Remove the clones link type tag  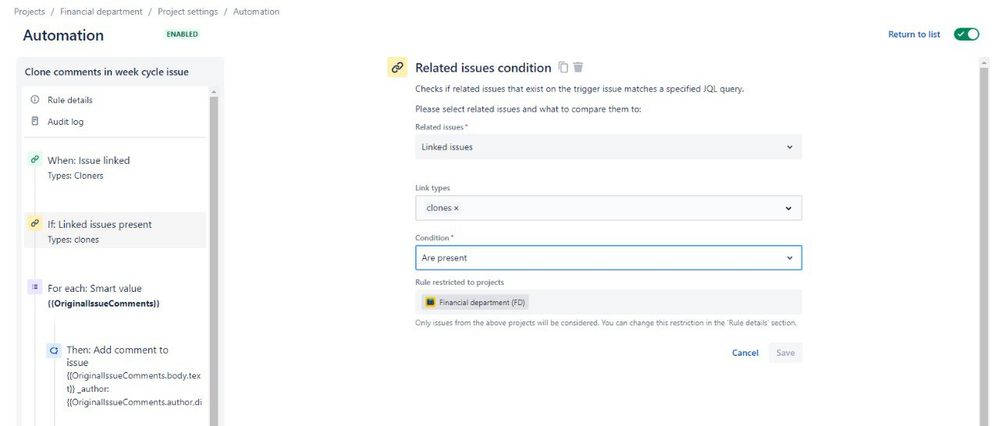pos(456,208)
